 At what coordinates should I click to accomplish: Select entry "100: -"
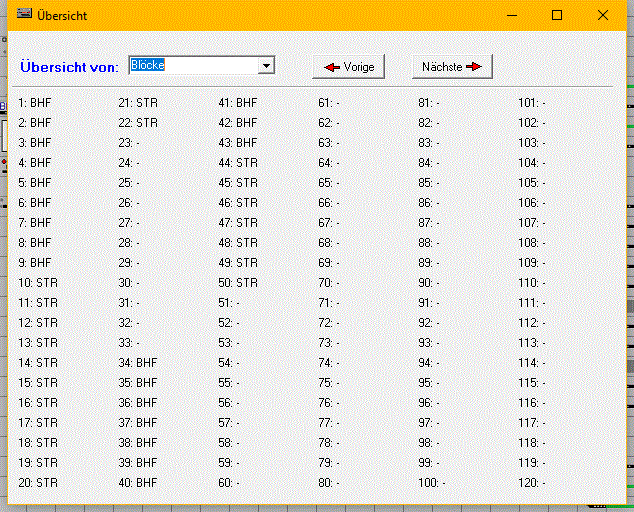click(x=432, y=483)
